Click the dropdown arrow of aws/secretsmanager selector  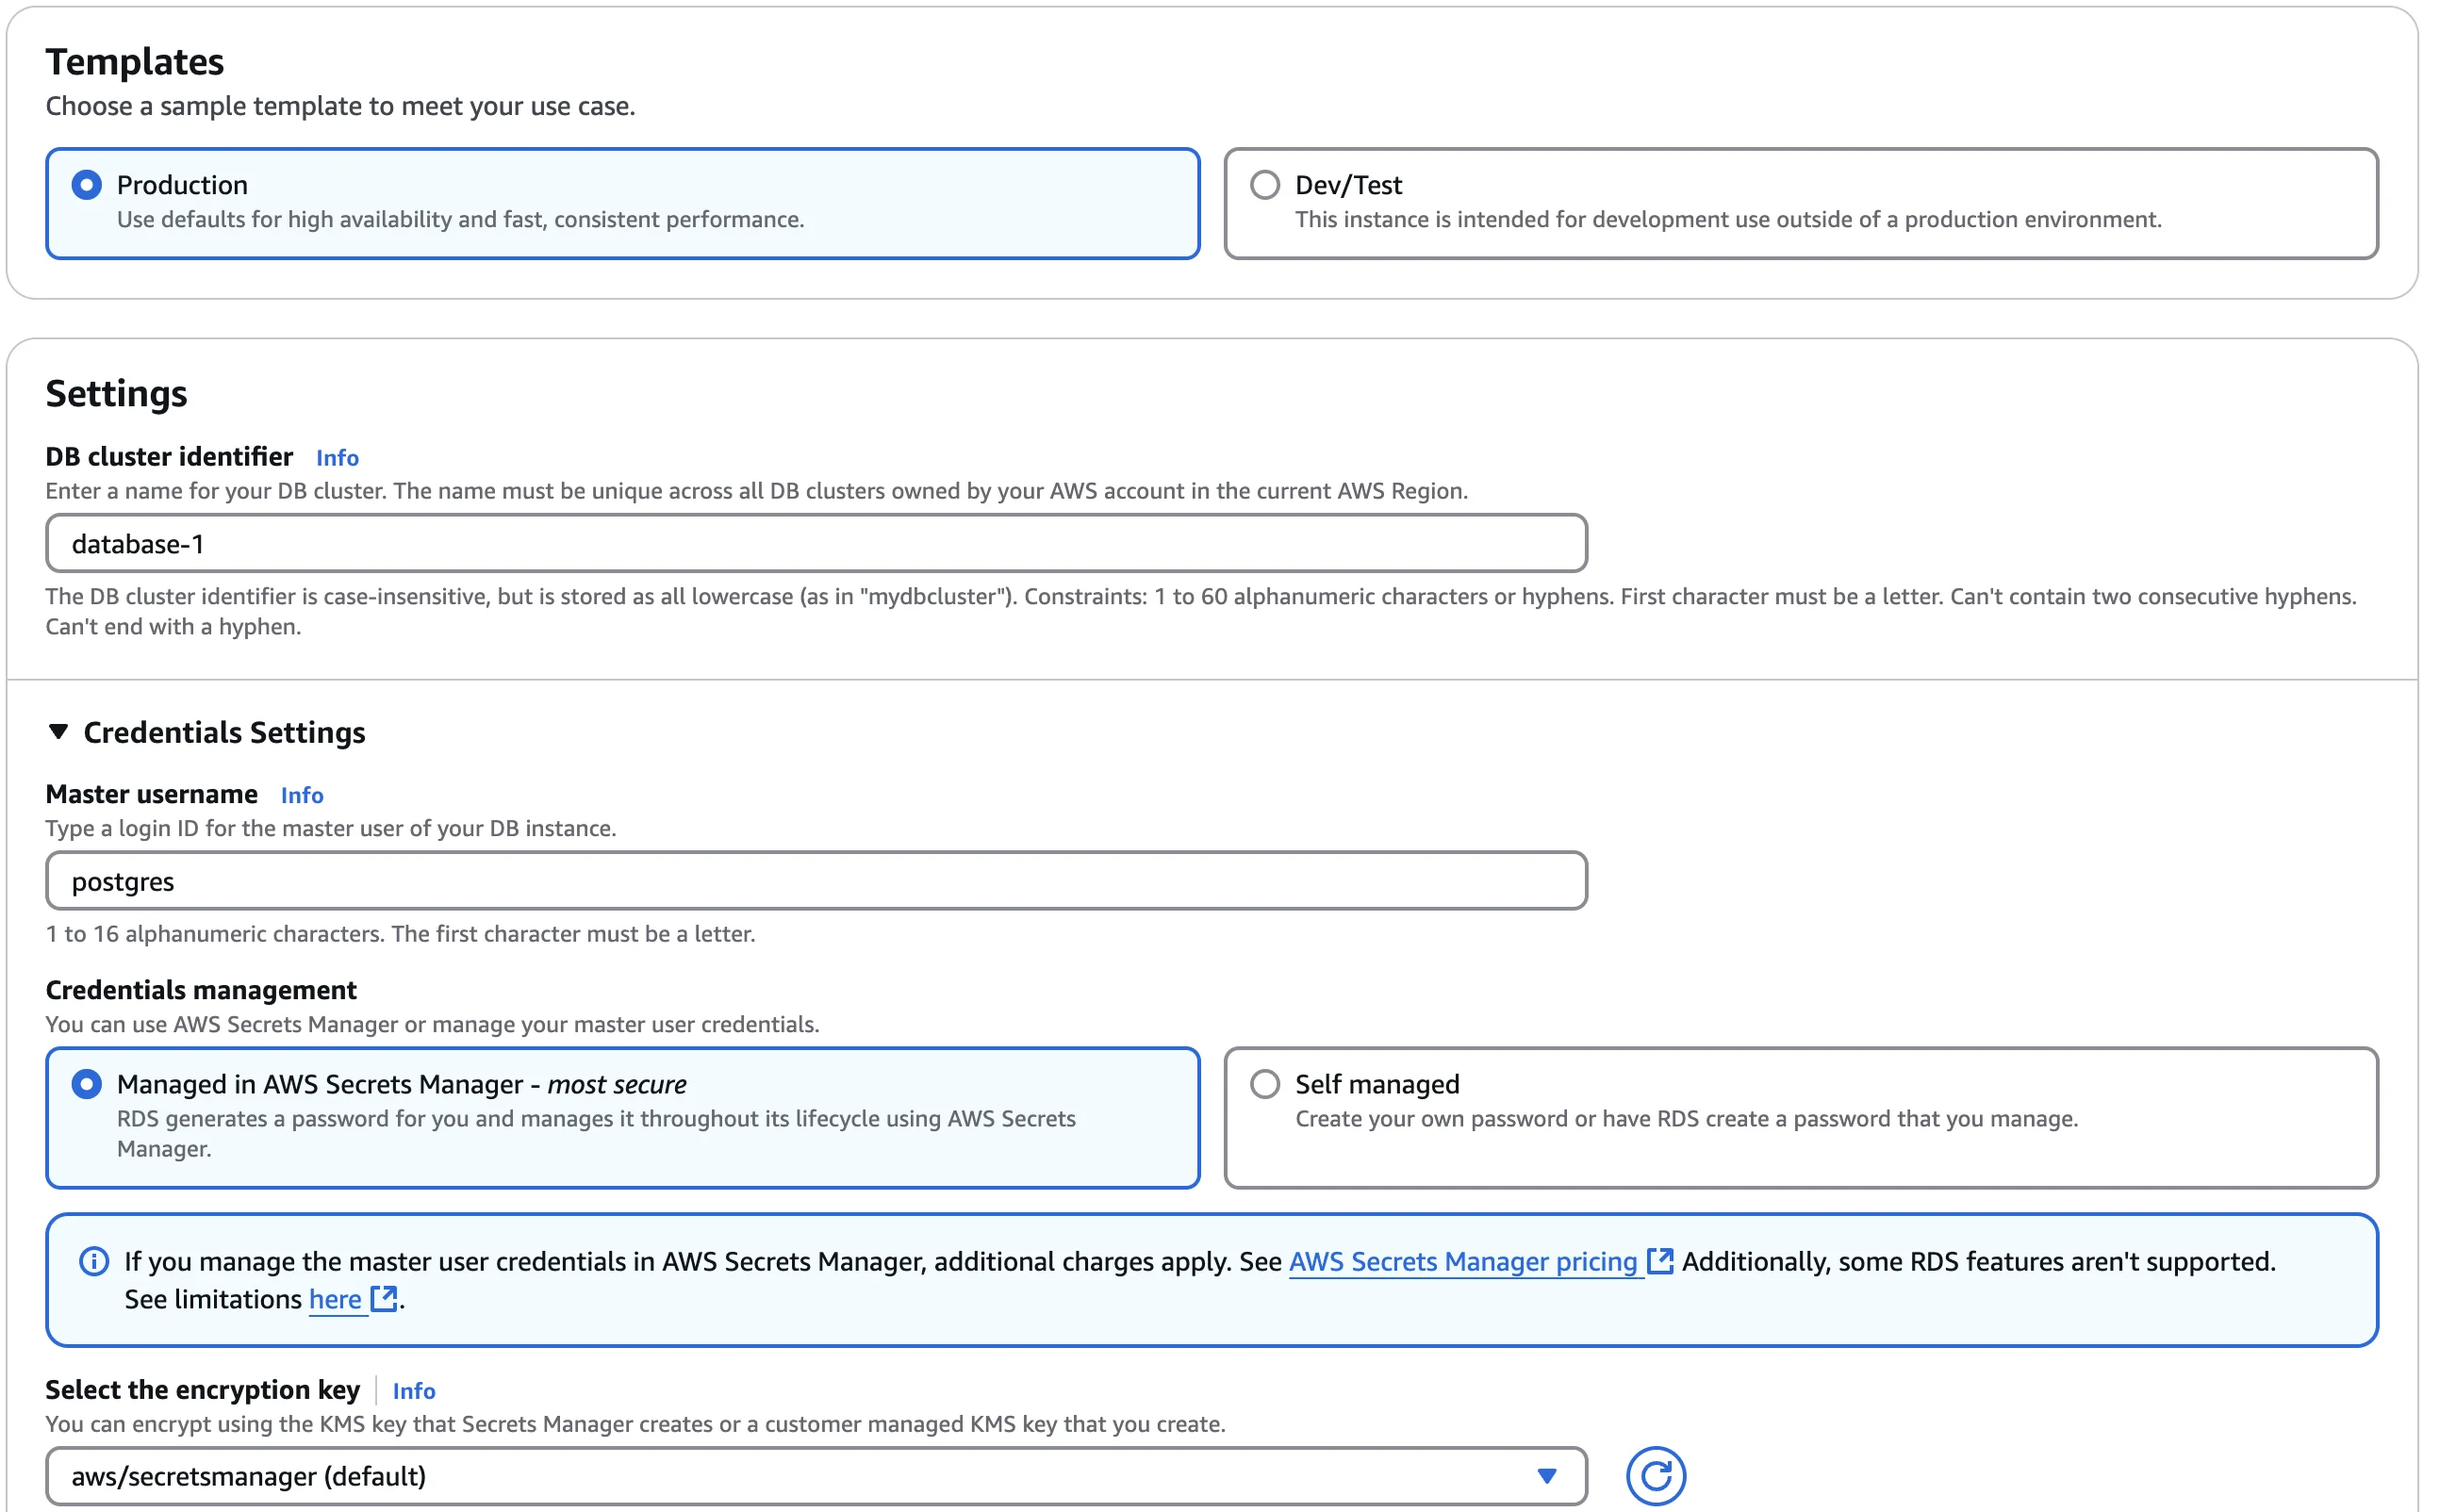[x=1546, y=1476]
